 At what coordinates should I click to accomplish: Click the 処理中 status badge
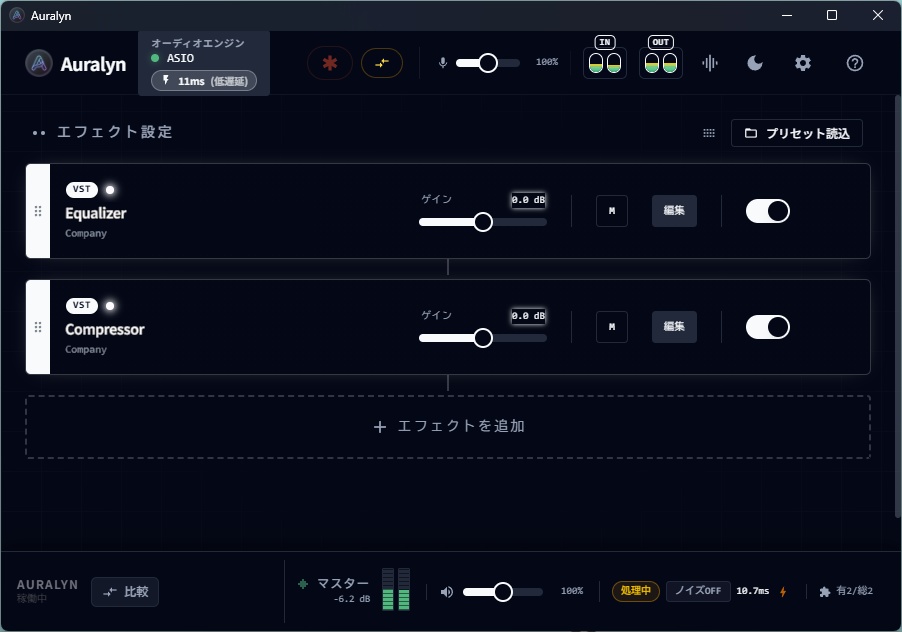point(635,591)
